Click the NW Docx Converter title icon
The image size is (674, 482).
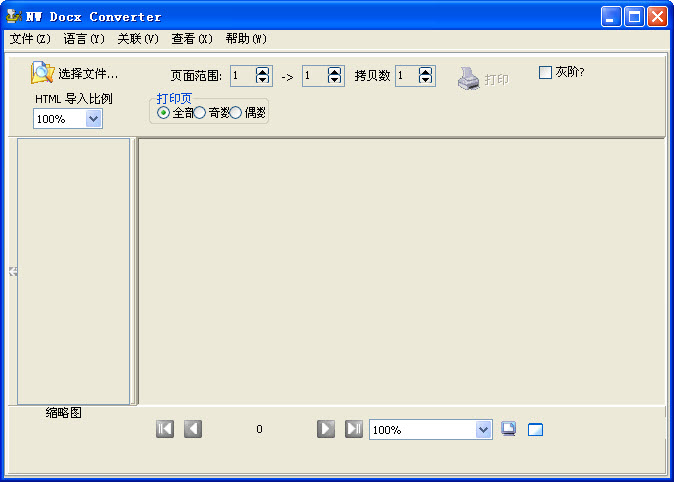click(14, 16)
